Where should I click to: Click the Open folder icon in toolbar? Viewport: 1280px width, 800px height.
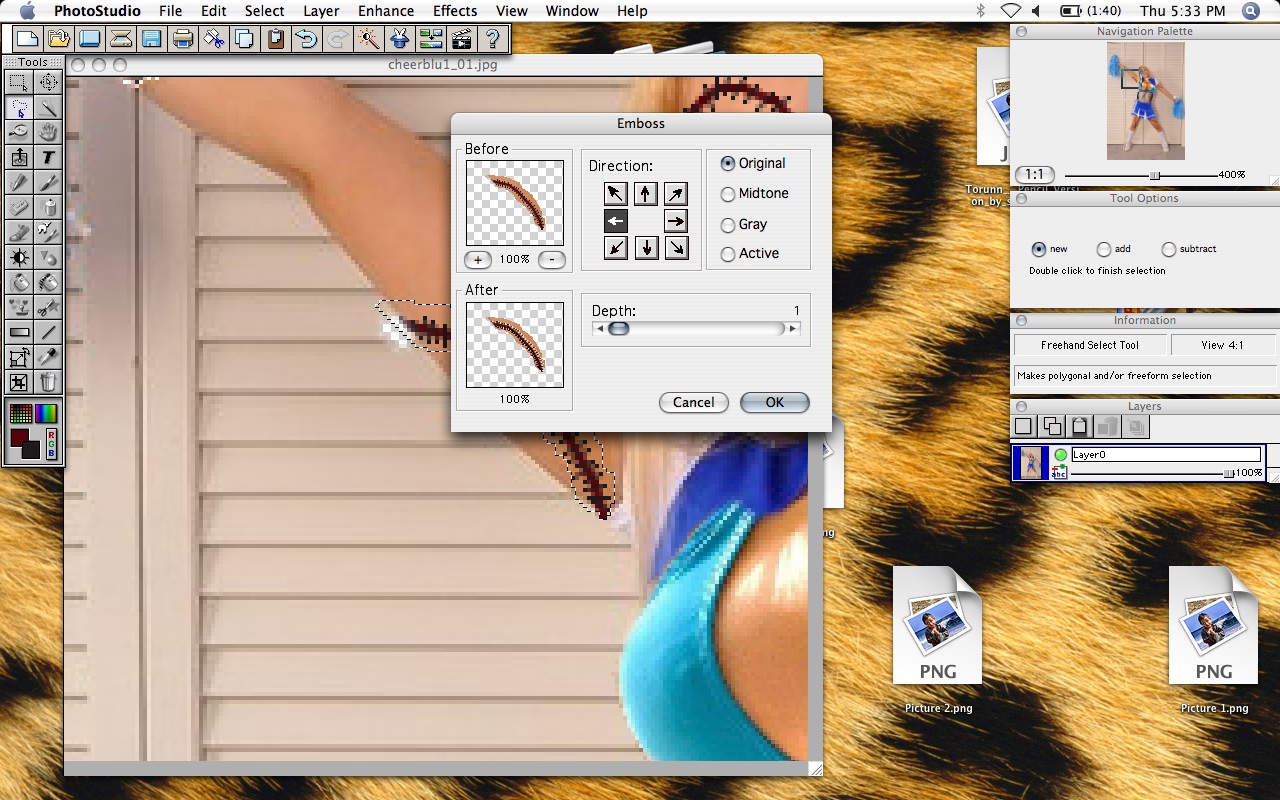coord(58,39)
